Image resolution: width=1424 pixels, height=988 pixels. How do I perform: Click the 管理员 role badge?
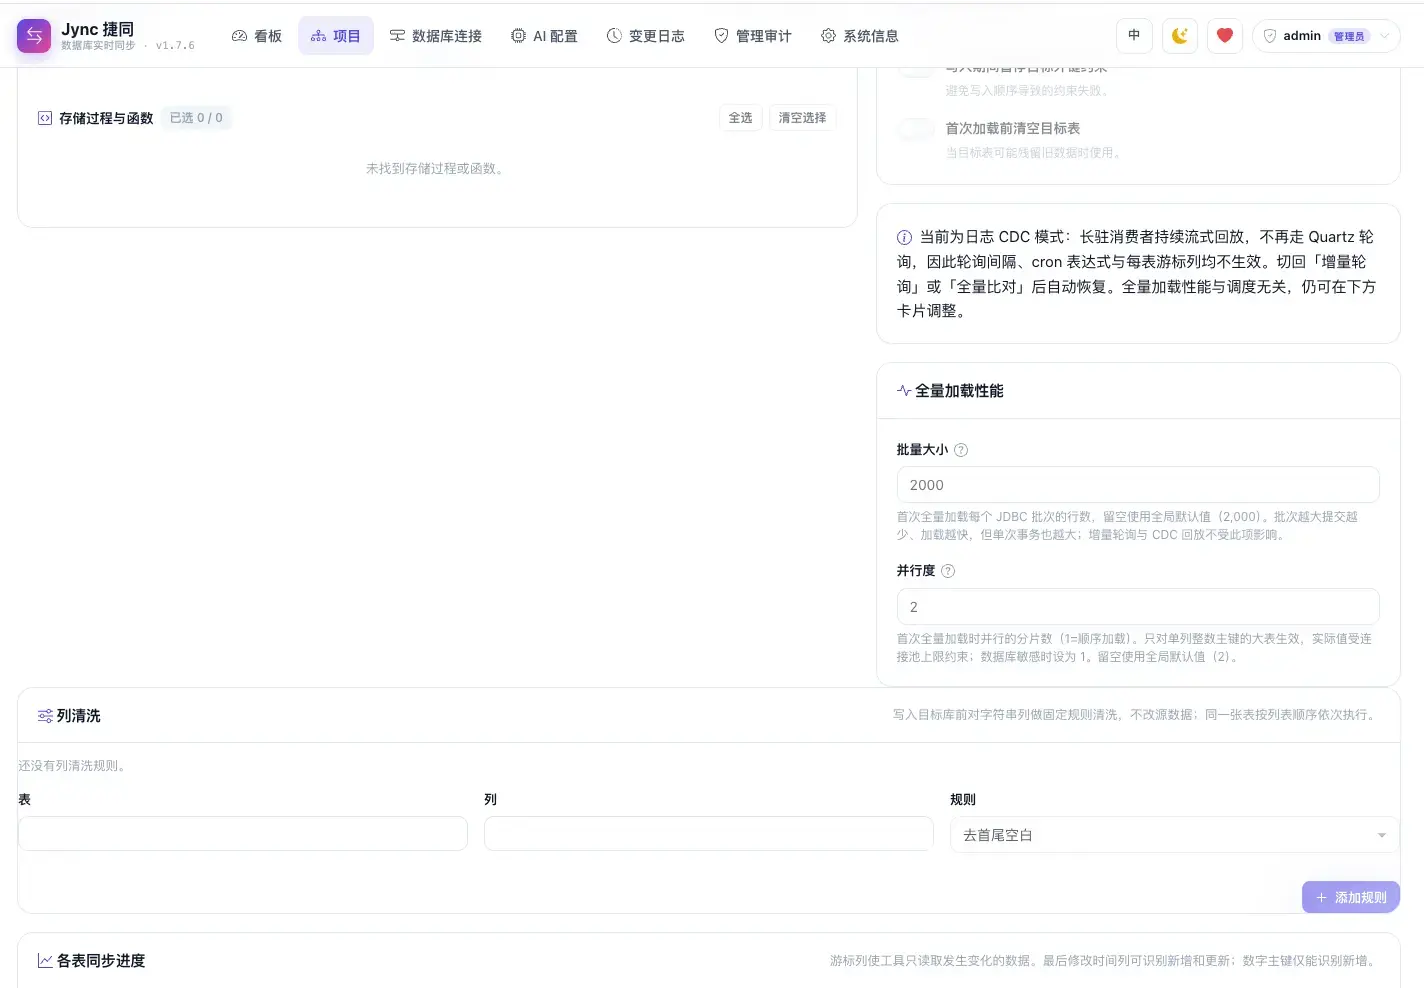[1349, 36]
